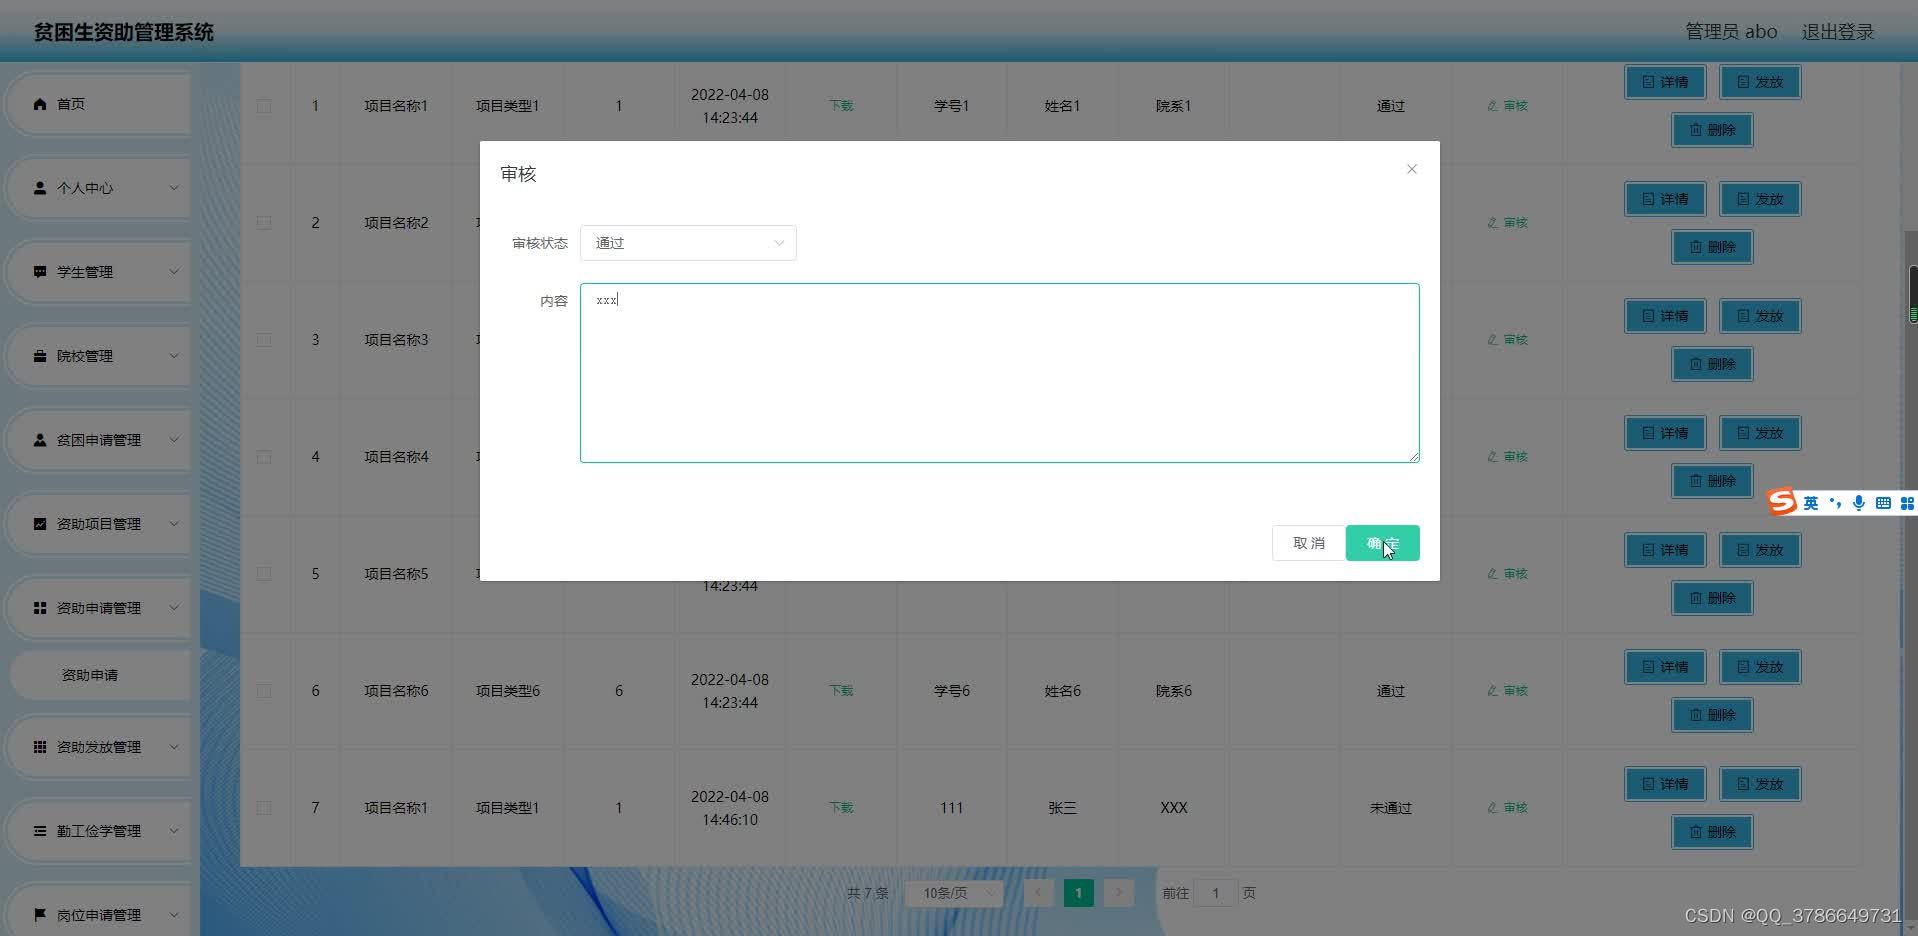Screen dimensions: 1918x936
Task: Click the 详情 button for row 7
Action: (1664, 784)
